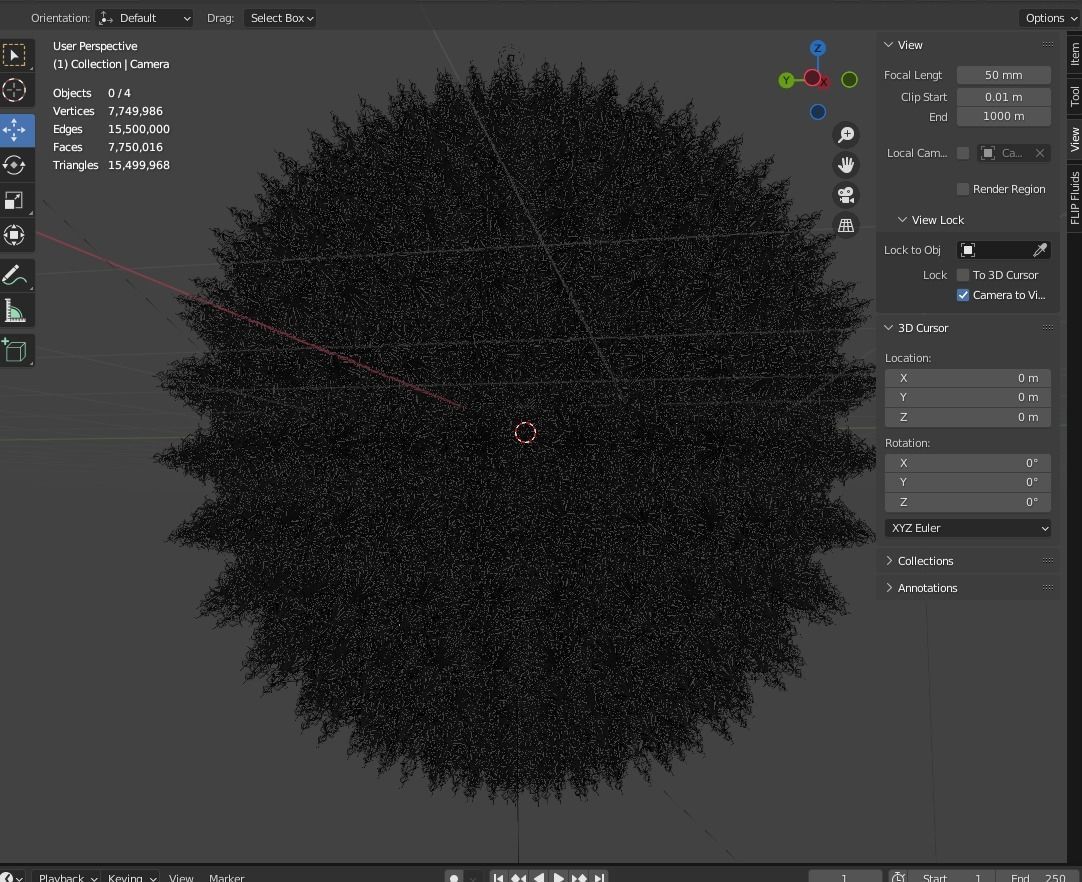Click the negative Z blue gizmo circle

pyautogui.click(x=818, y=112)
